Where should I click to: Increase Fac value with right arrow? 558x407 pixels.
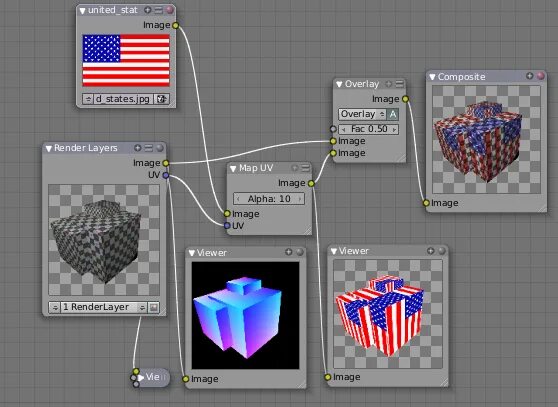coord(394,130)
